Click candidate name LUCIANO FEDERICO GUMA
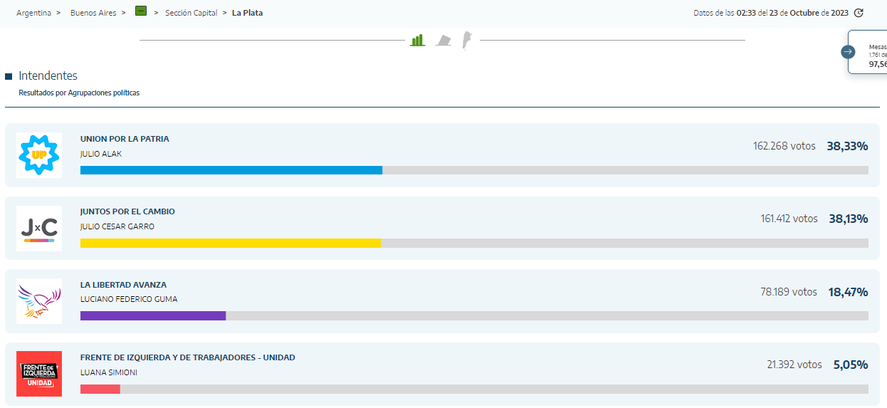 (x=129, y=299)
